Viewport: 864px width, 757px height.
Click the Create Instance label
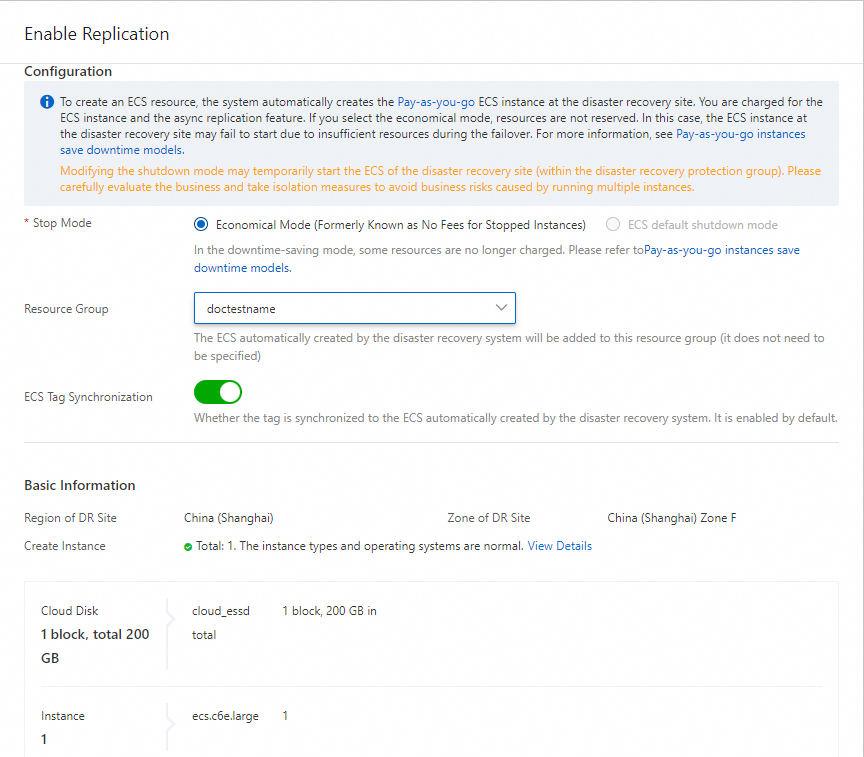click(65, 546)
